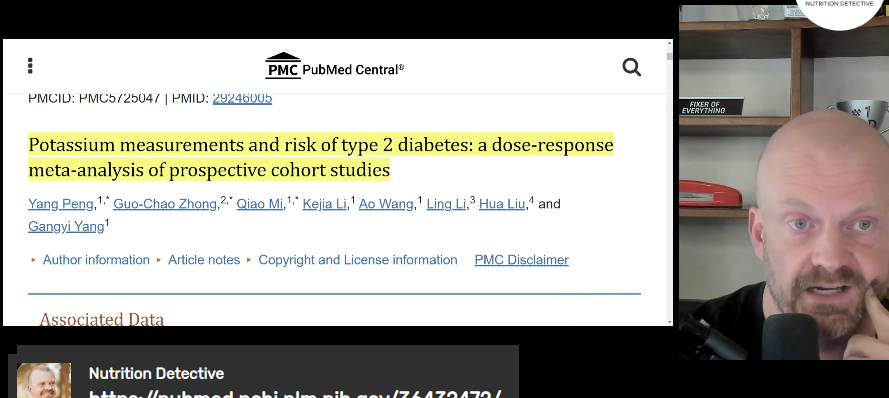Open PMID link 29246005
889x398 pixels.
pos(242,98)
